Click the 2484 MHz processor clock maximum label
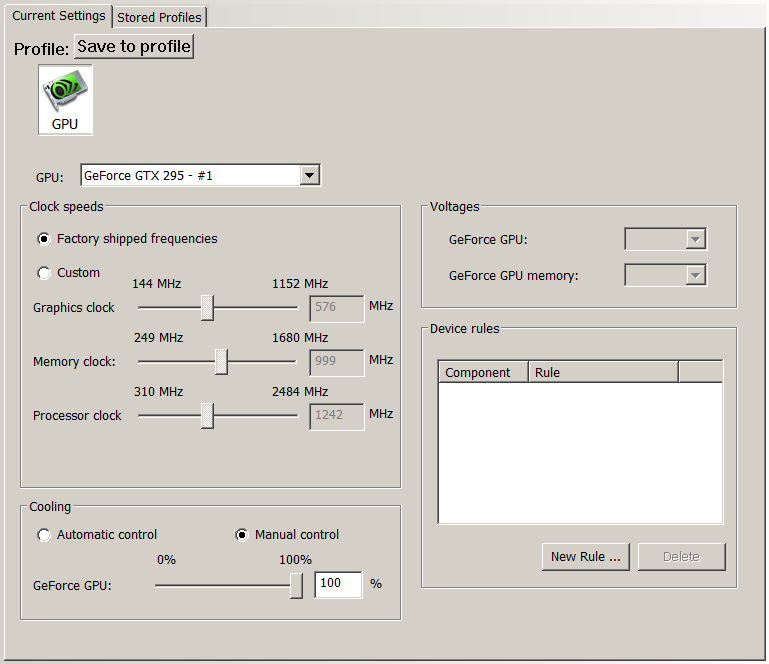This screenshot has height=664, width=769. 300,392
